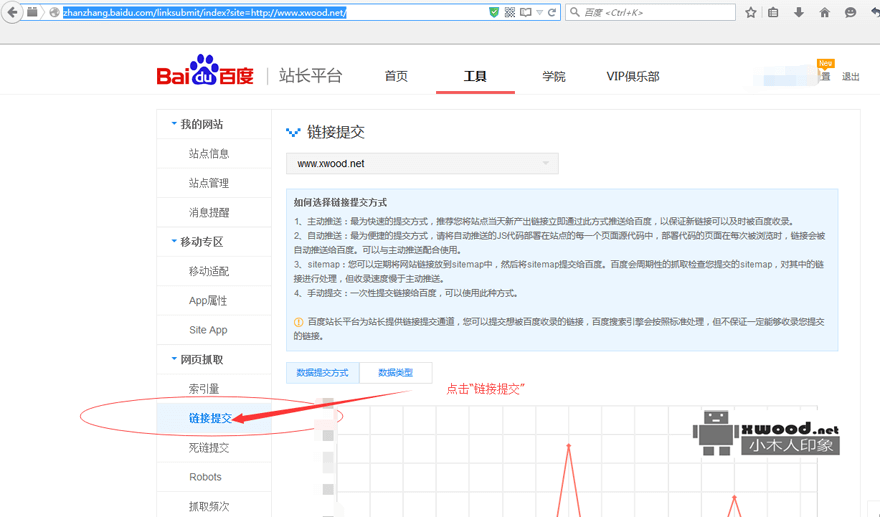Open Robots in the sidebar
The image size is (880, 517).
[x=205, y=477]
